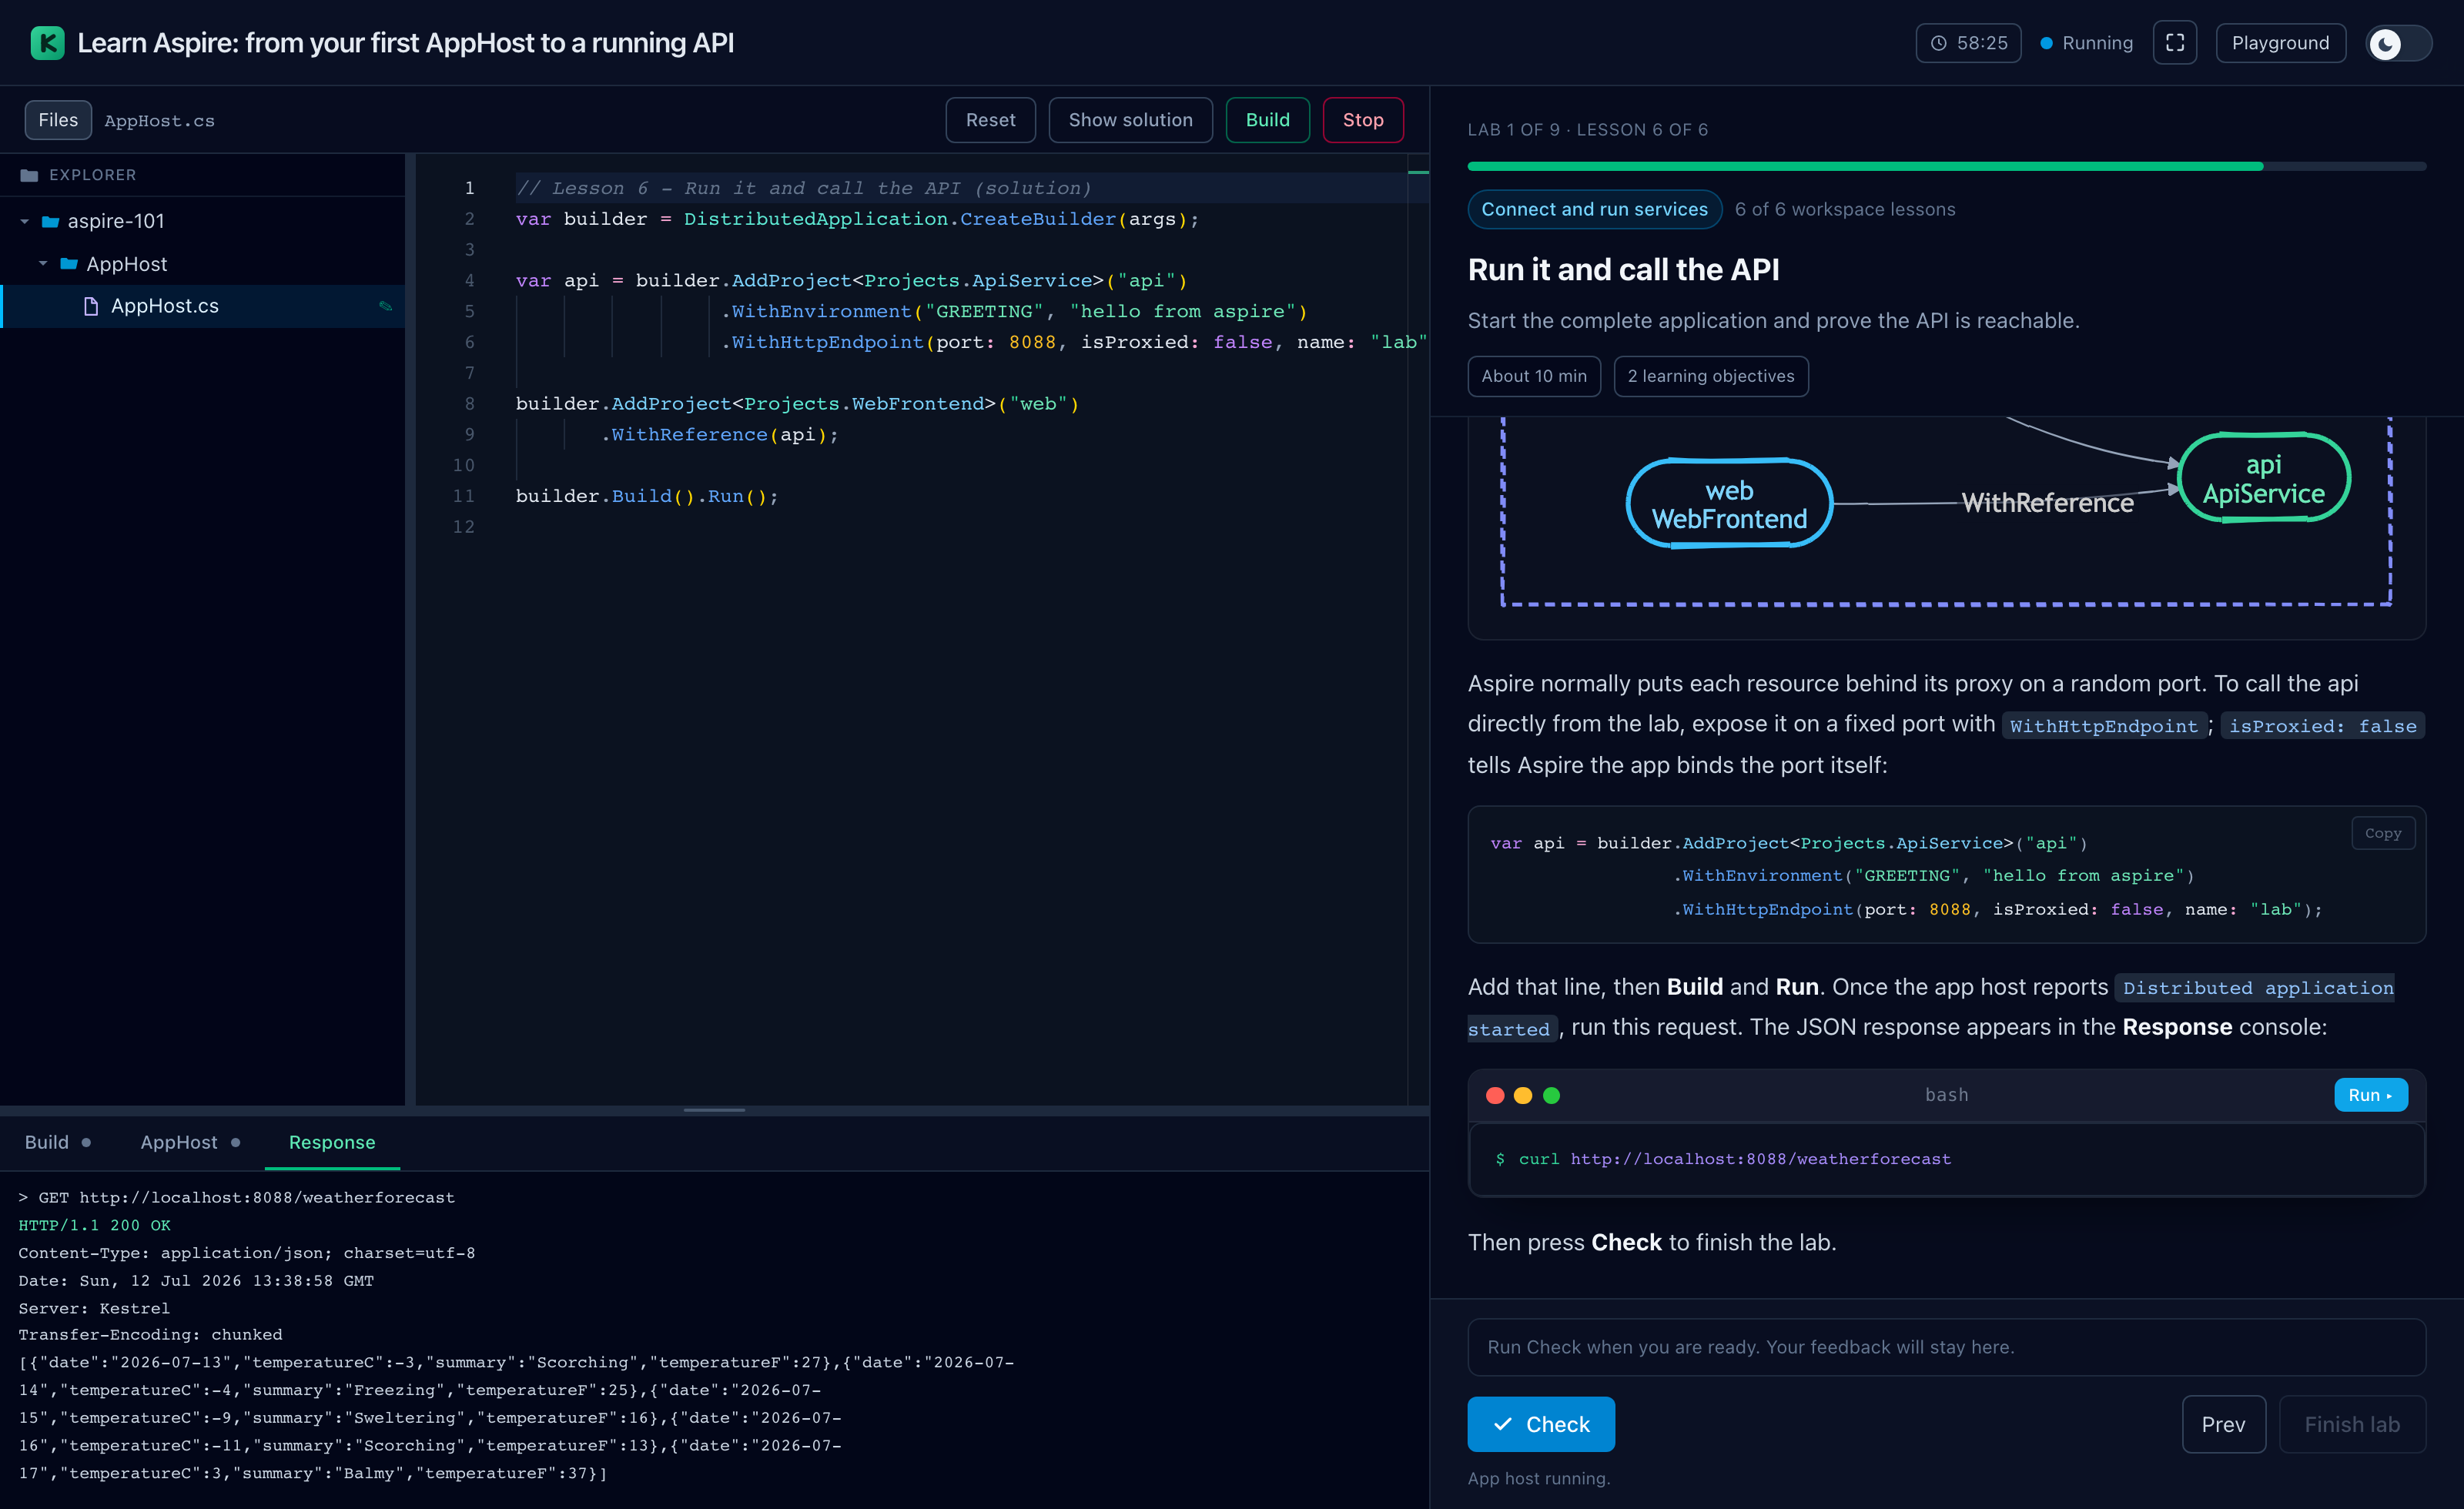The image size is (2464, 1509).
Task: Open the 2 learning objectives chip
Action: point(1710,376)
